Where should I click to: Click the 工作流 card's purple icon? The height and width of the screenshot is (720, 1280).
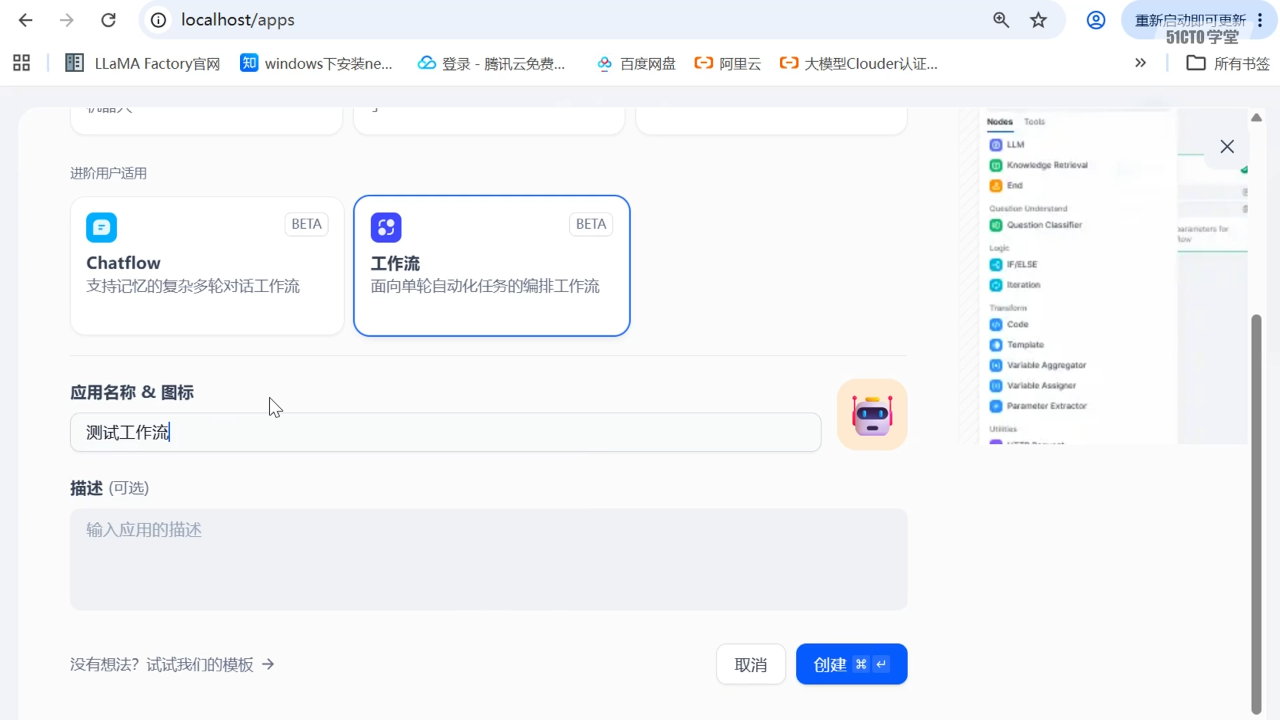(x=386, y=227)
